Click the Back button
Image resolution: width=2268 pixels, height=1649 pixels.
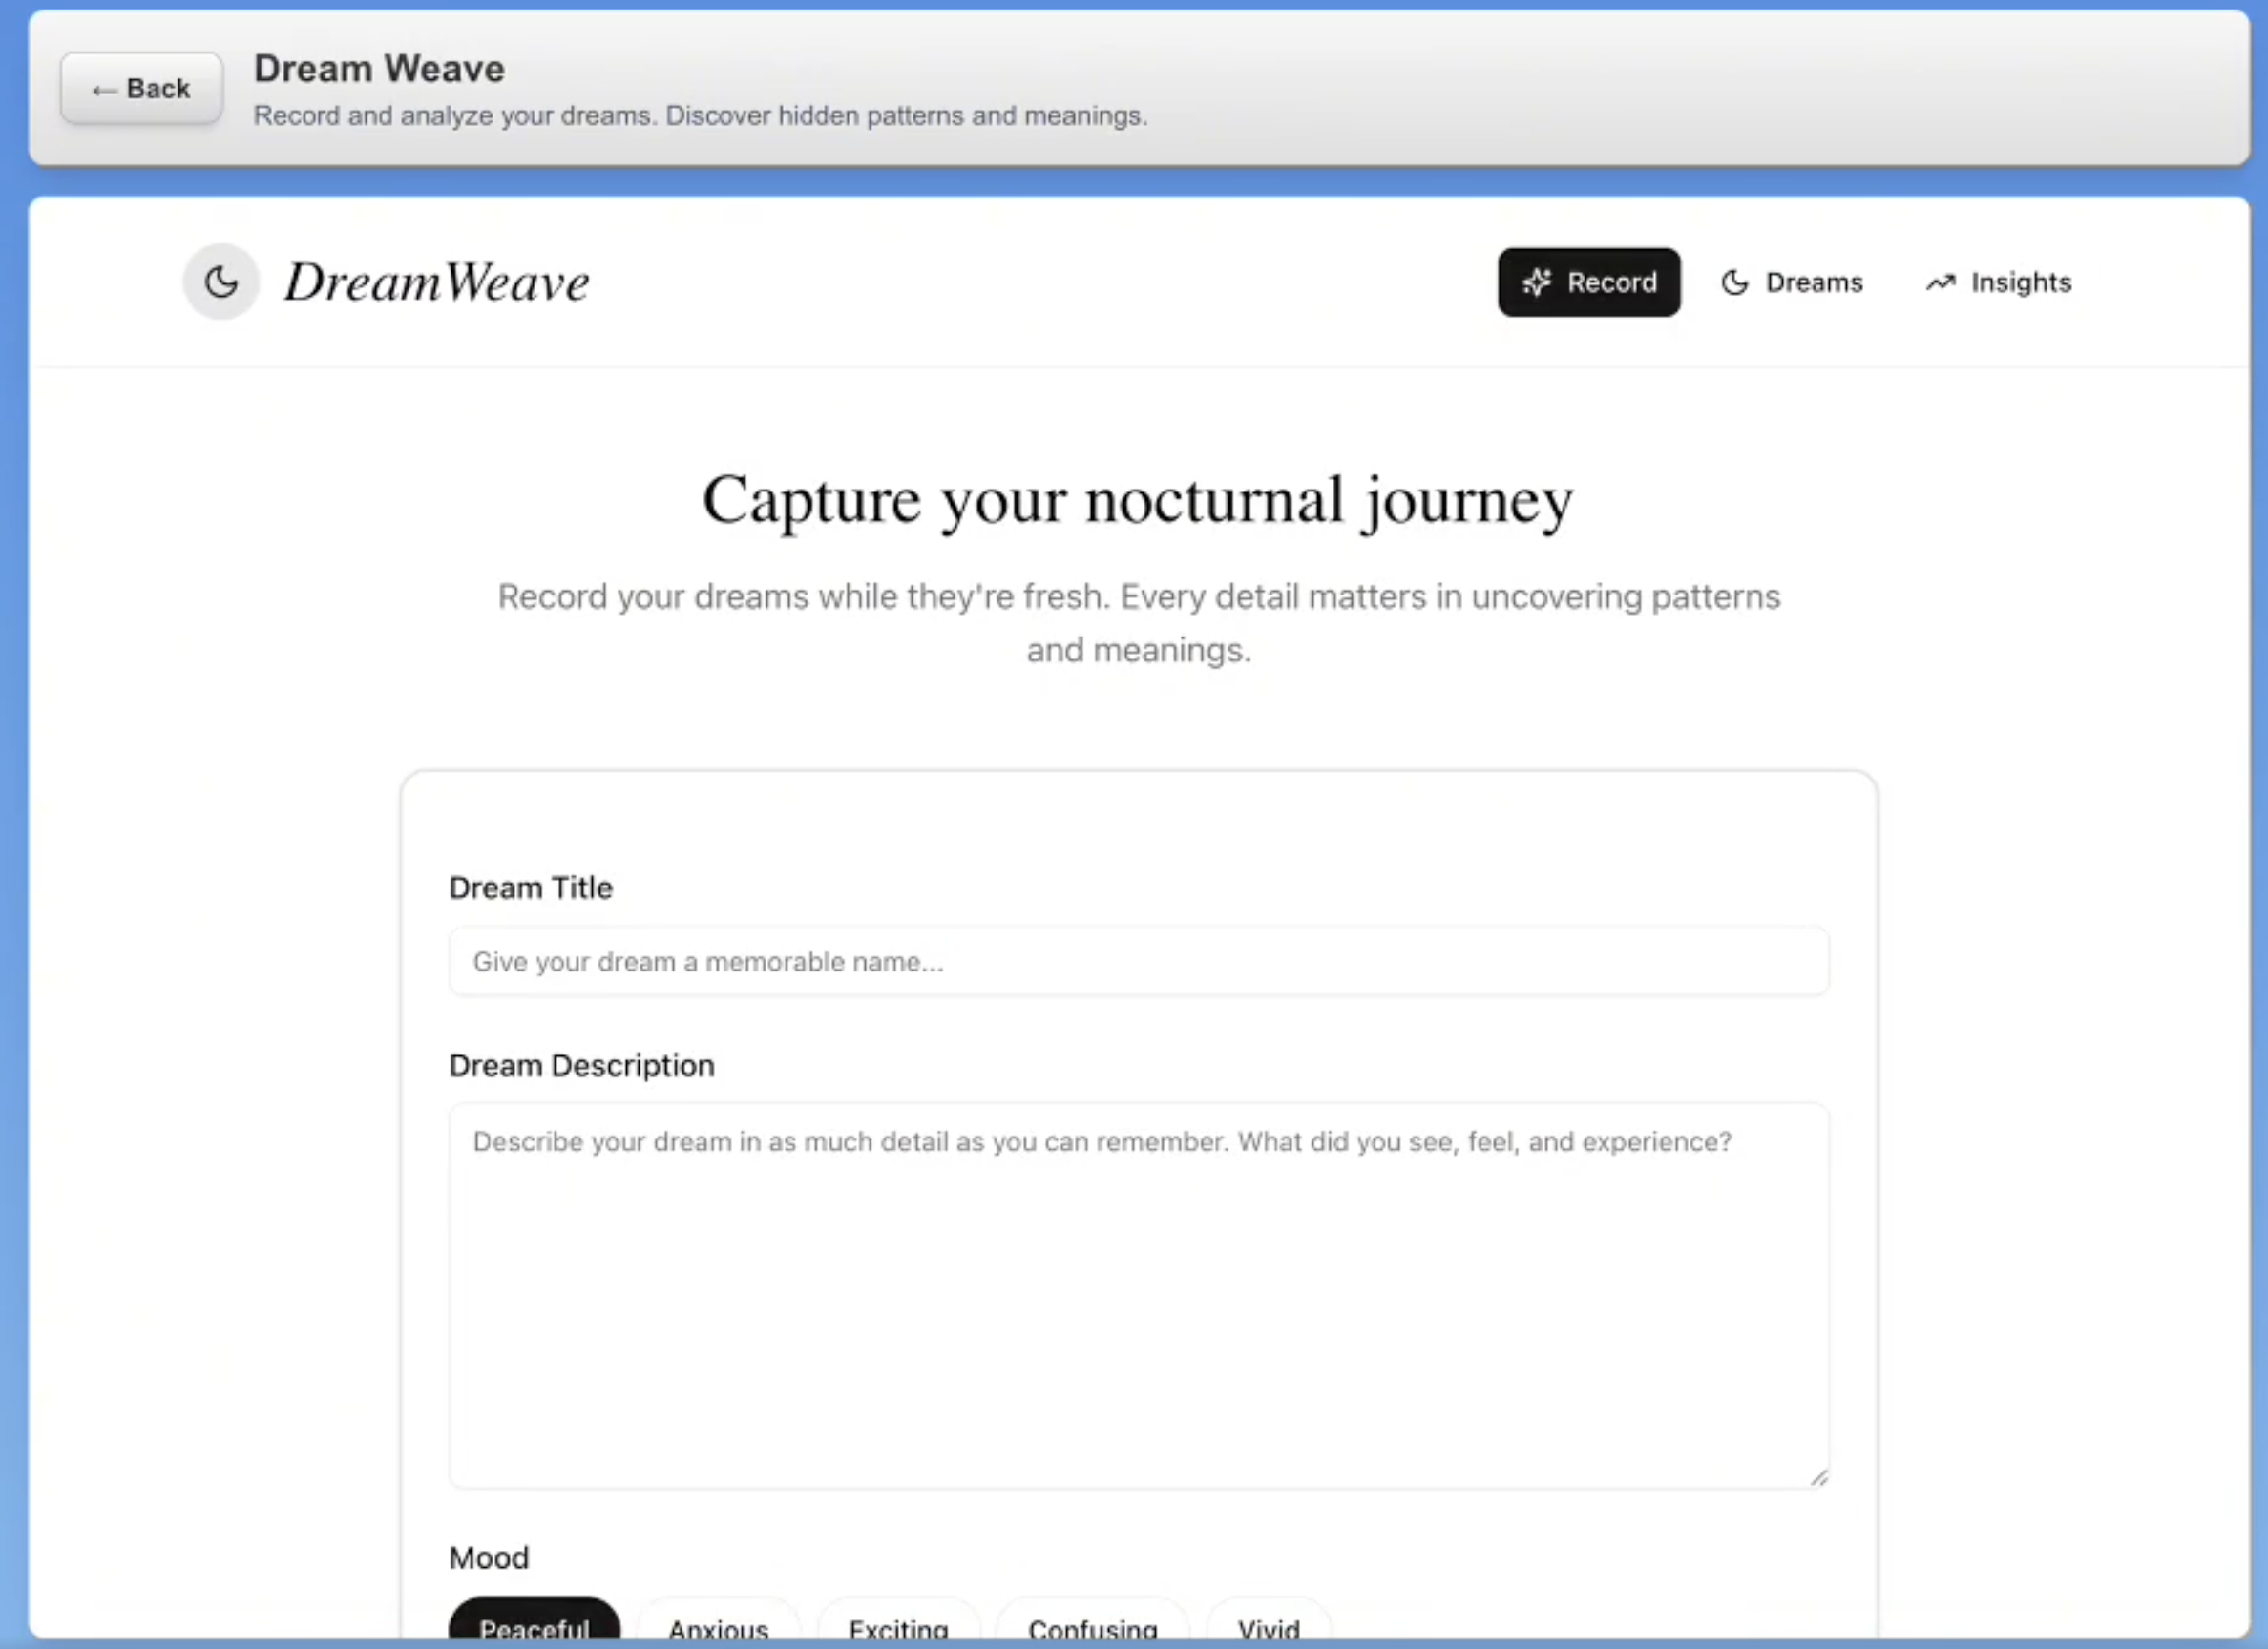140,88
